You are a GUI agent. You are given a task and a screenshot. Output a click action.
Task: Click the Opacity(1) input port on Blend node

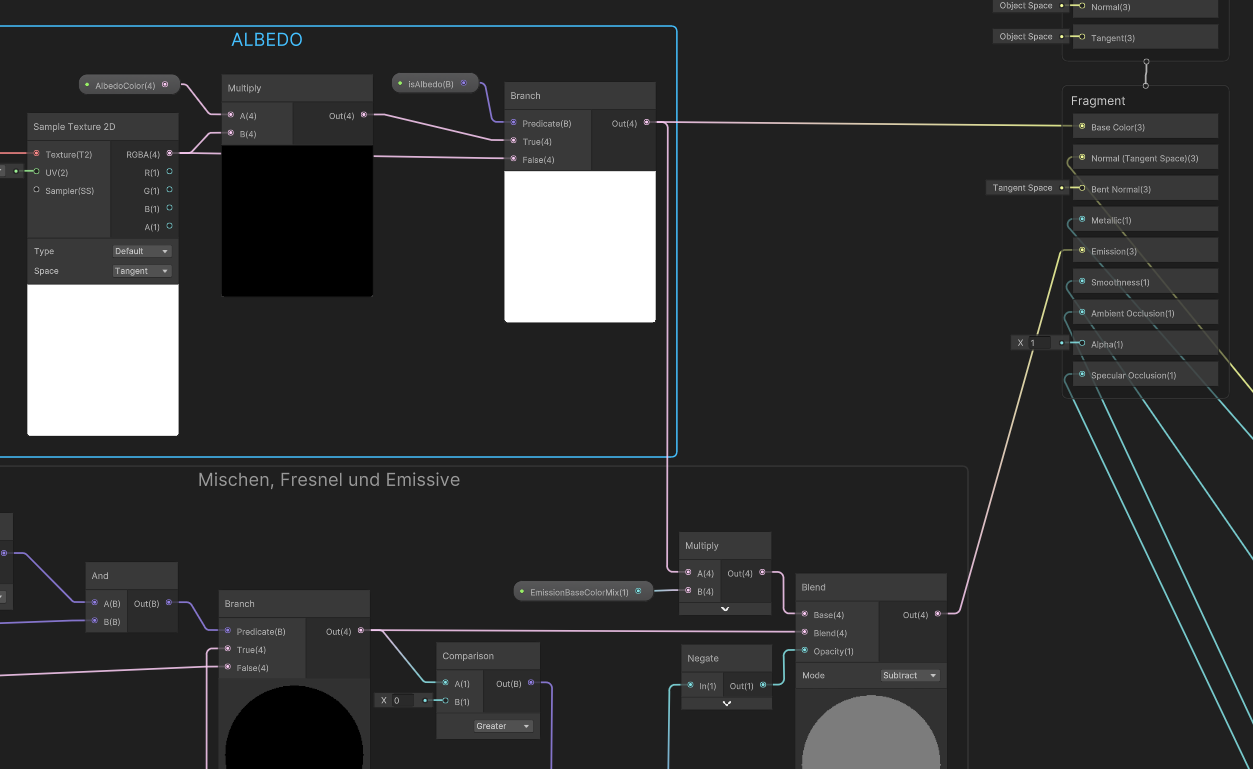[x=805, y=651]
